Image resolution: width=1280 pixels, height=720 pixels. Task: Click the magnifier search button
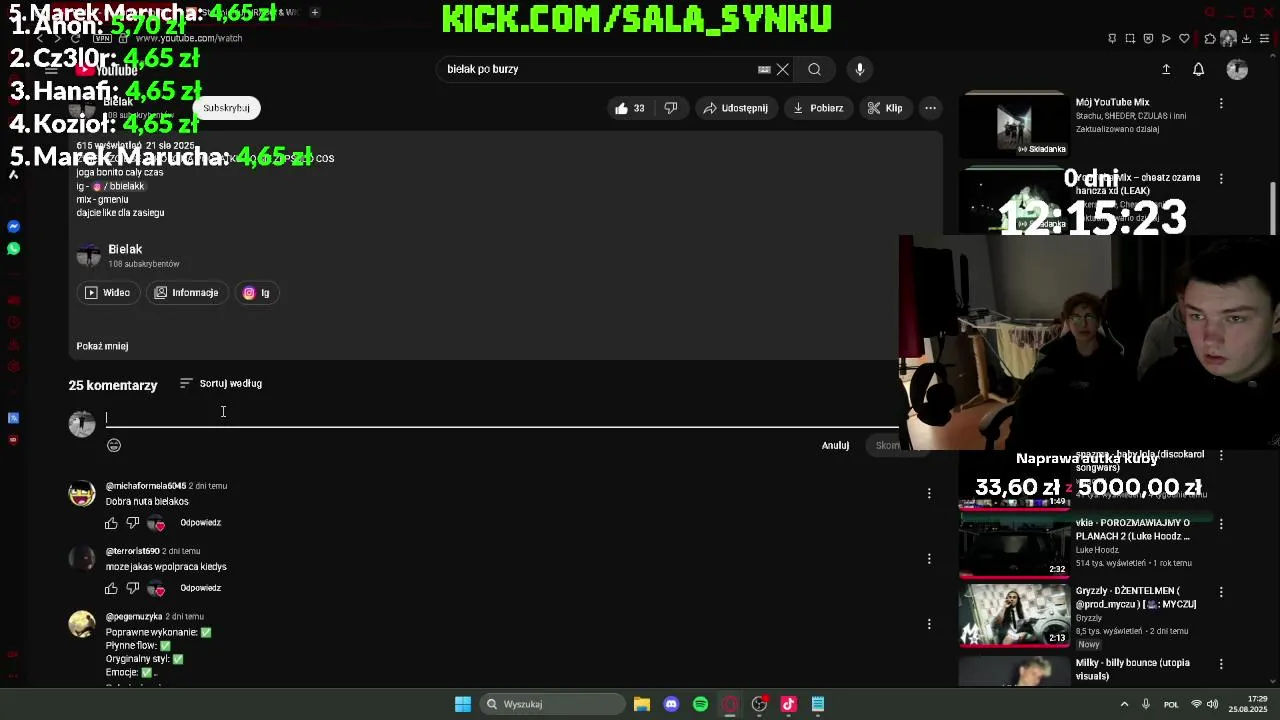tap(815, 69)
